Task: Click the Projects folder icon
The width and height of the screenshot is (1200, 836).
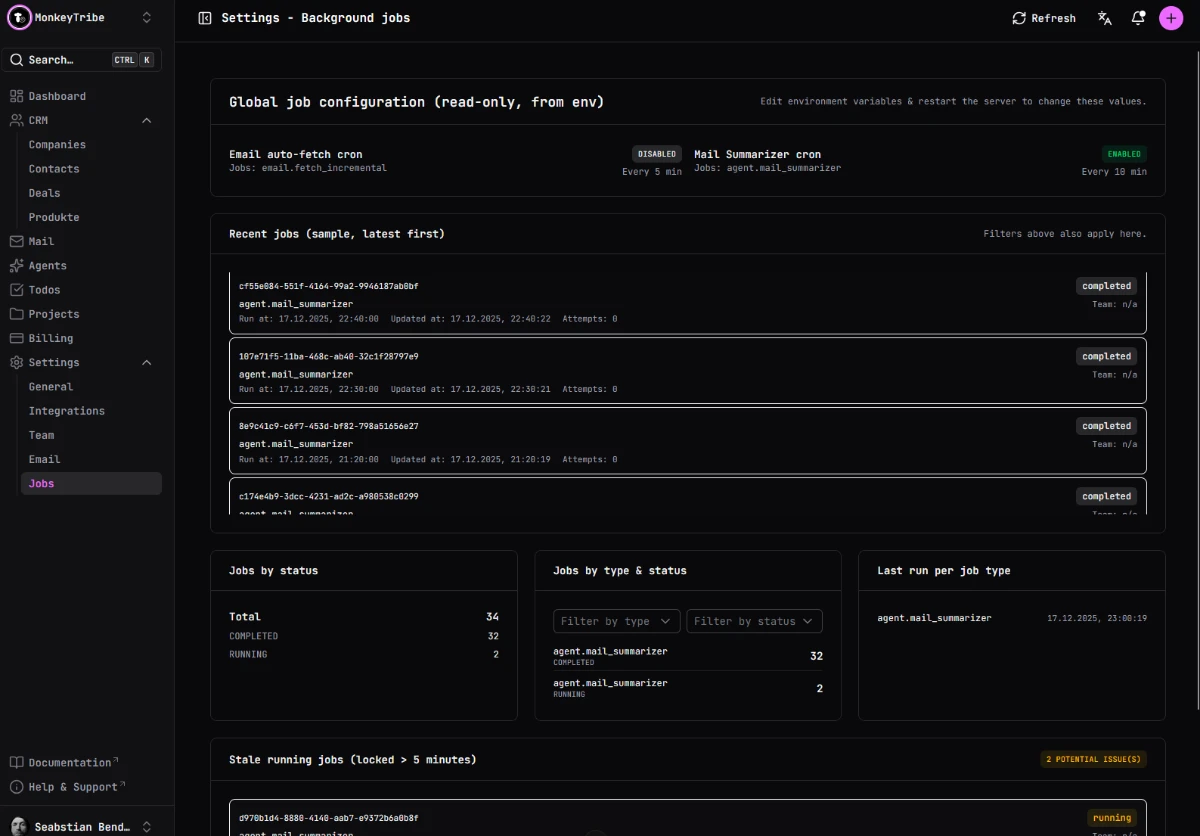Action: point(16,314)
